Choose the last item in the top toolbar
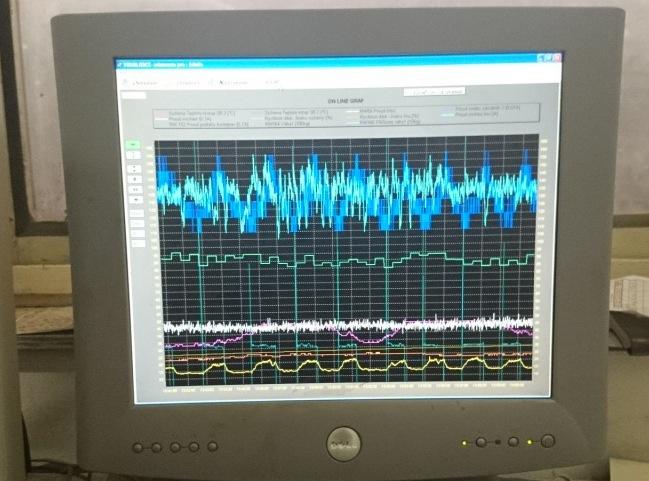This screenshot has height=481, width=649. [271, 81]
